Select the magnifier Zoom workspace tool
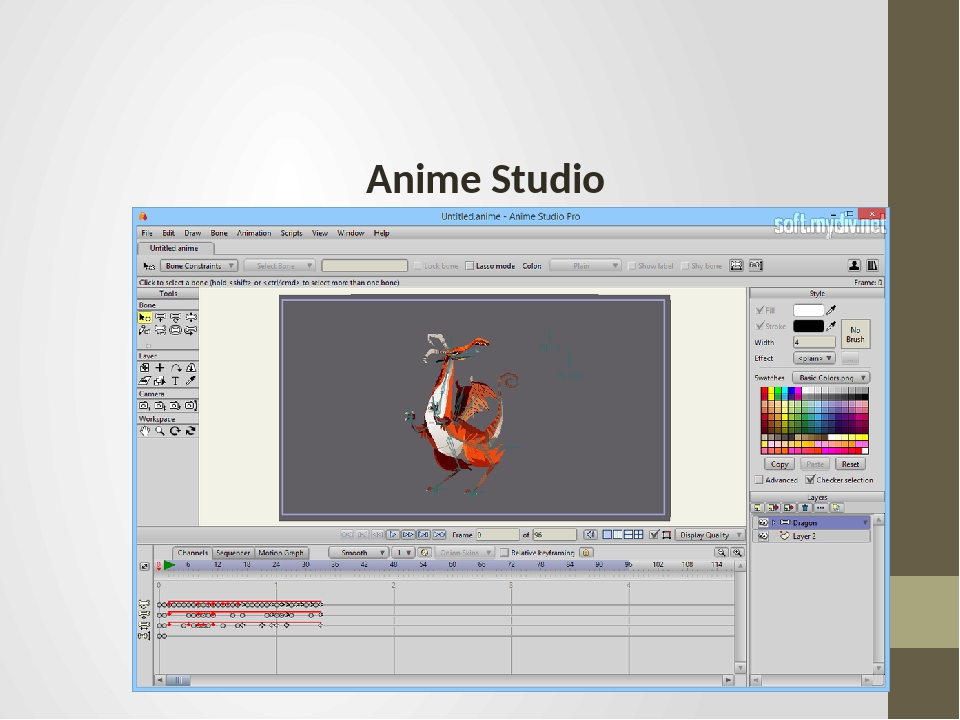This screenshot has height=720, width=960. pyautogui.click(x=160, y=431)
